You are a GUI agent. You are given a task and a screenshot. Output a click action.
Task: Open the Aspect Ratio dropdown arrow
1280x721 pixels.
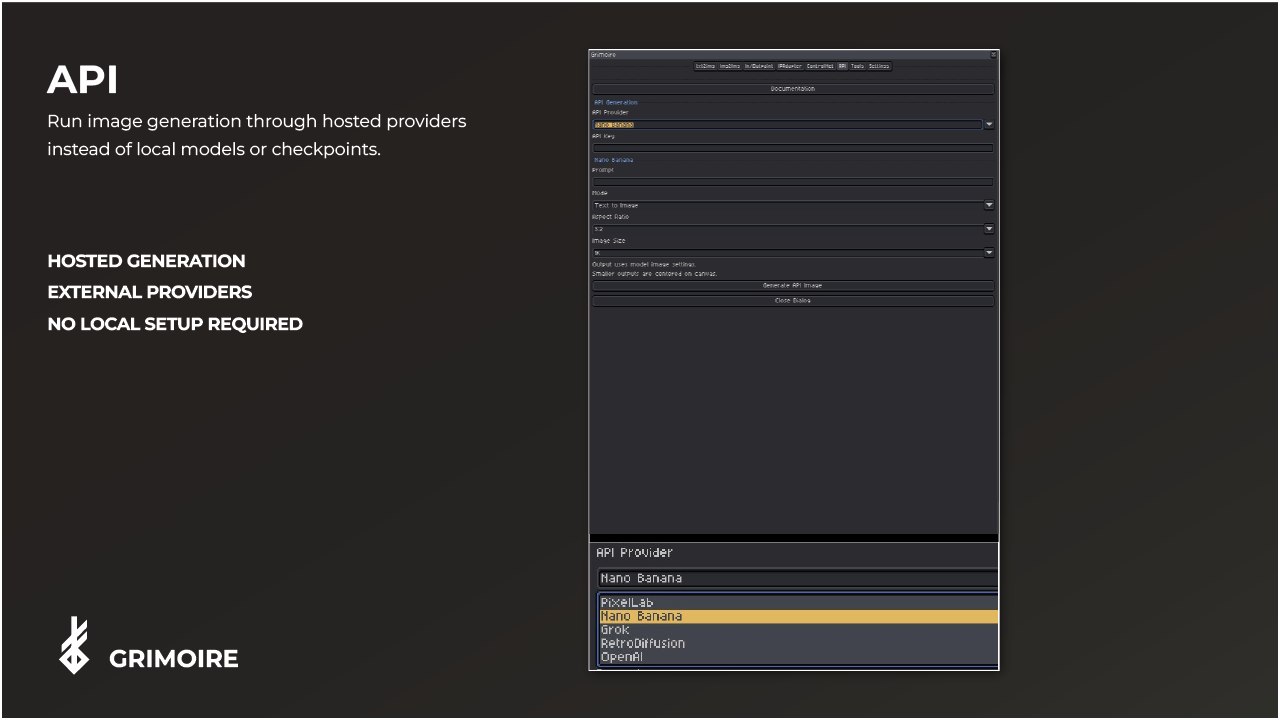pyautogui.click(x=989, y=229)
